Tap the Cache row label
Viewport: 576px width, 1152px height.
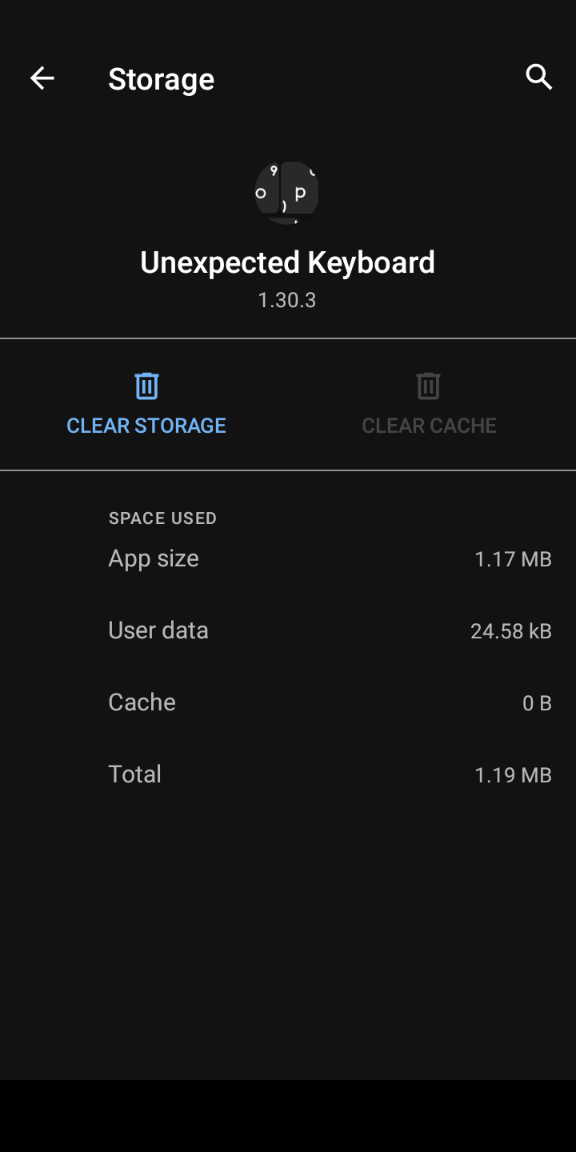click(142, 702)
